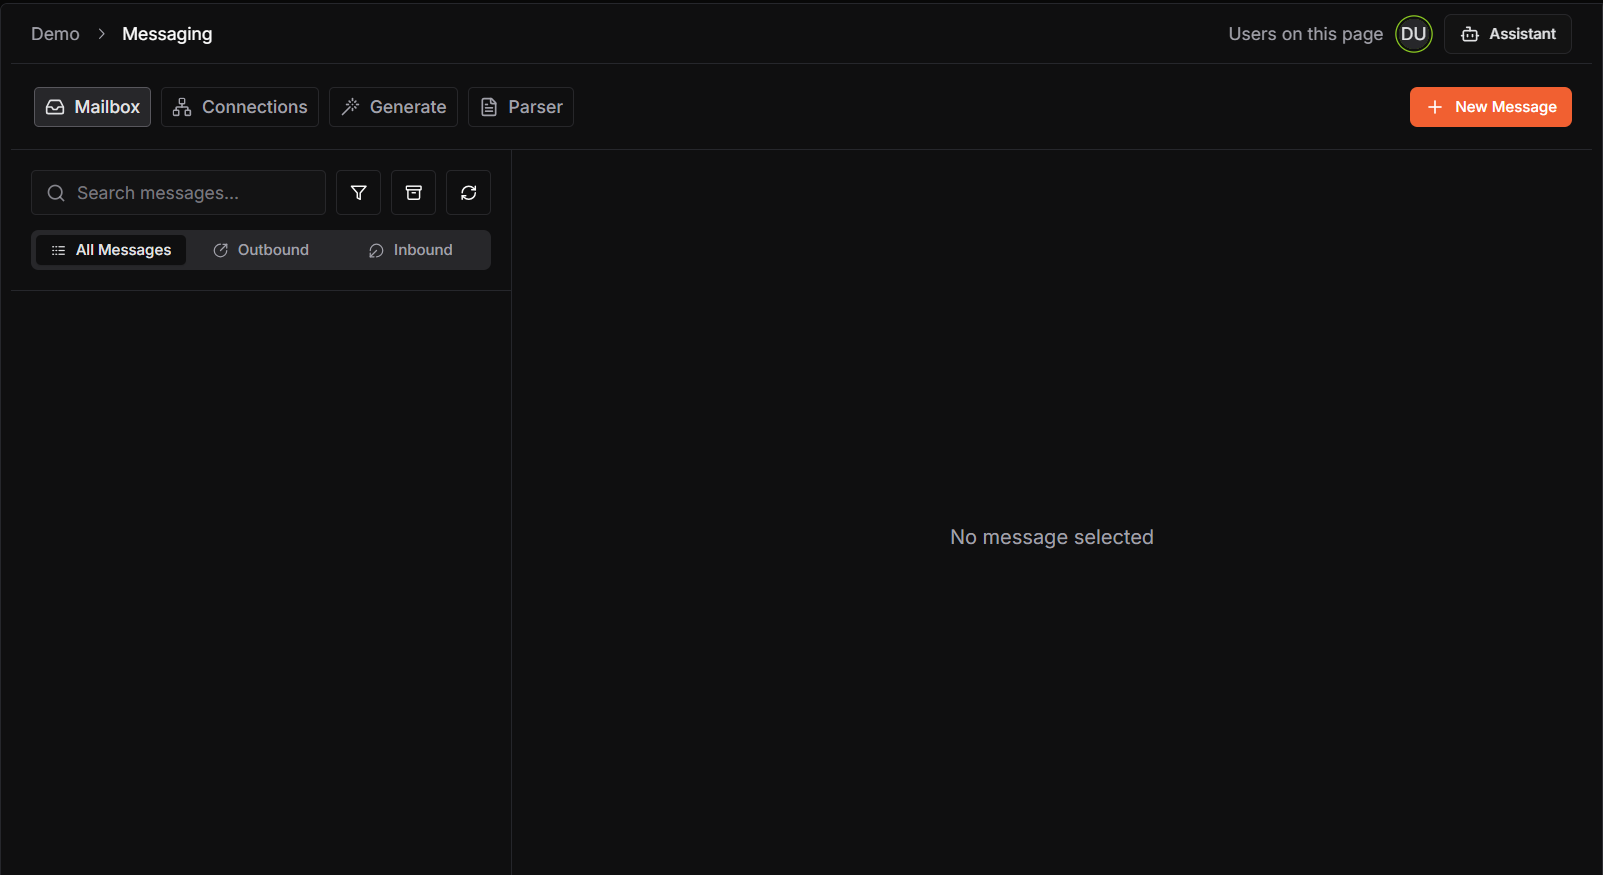Image resolution: width=1603 pixels, height=875 pixels.
Task: Open the Assistant panel
Action: point(1507,34)
